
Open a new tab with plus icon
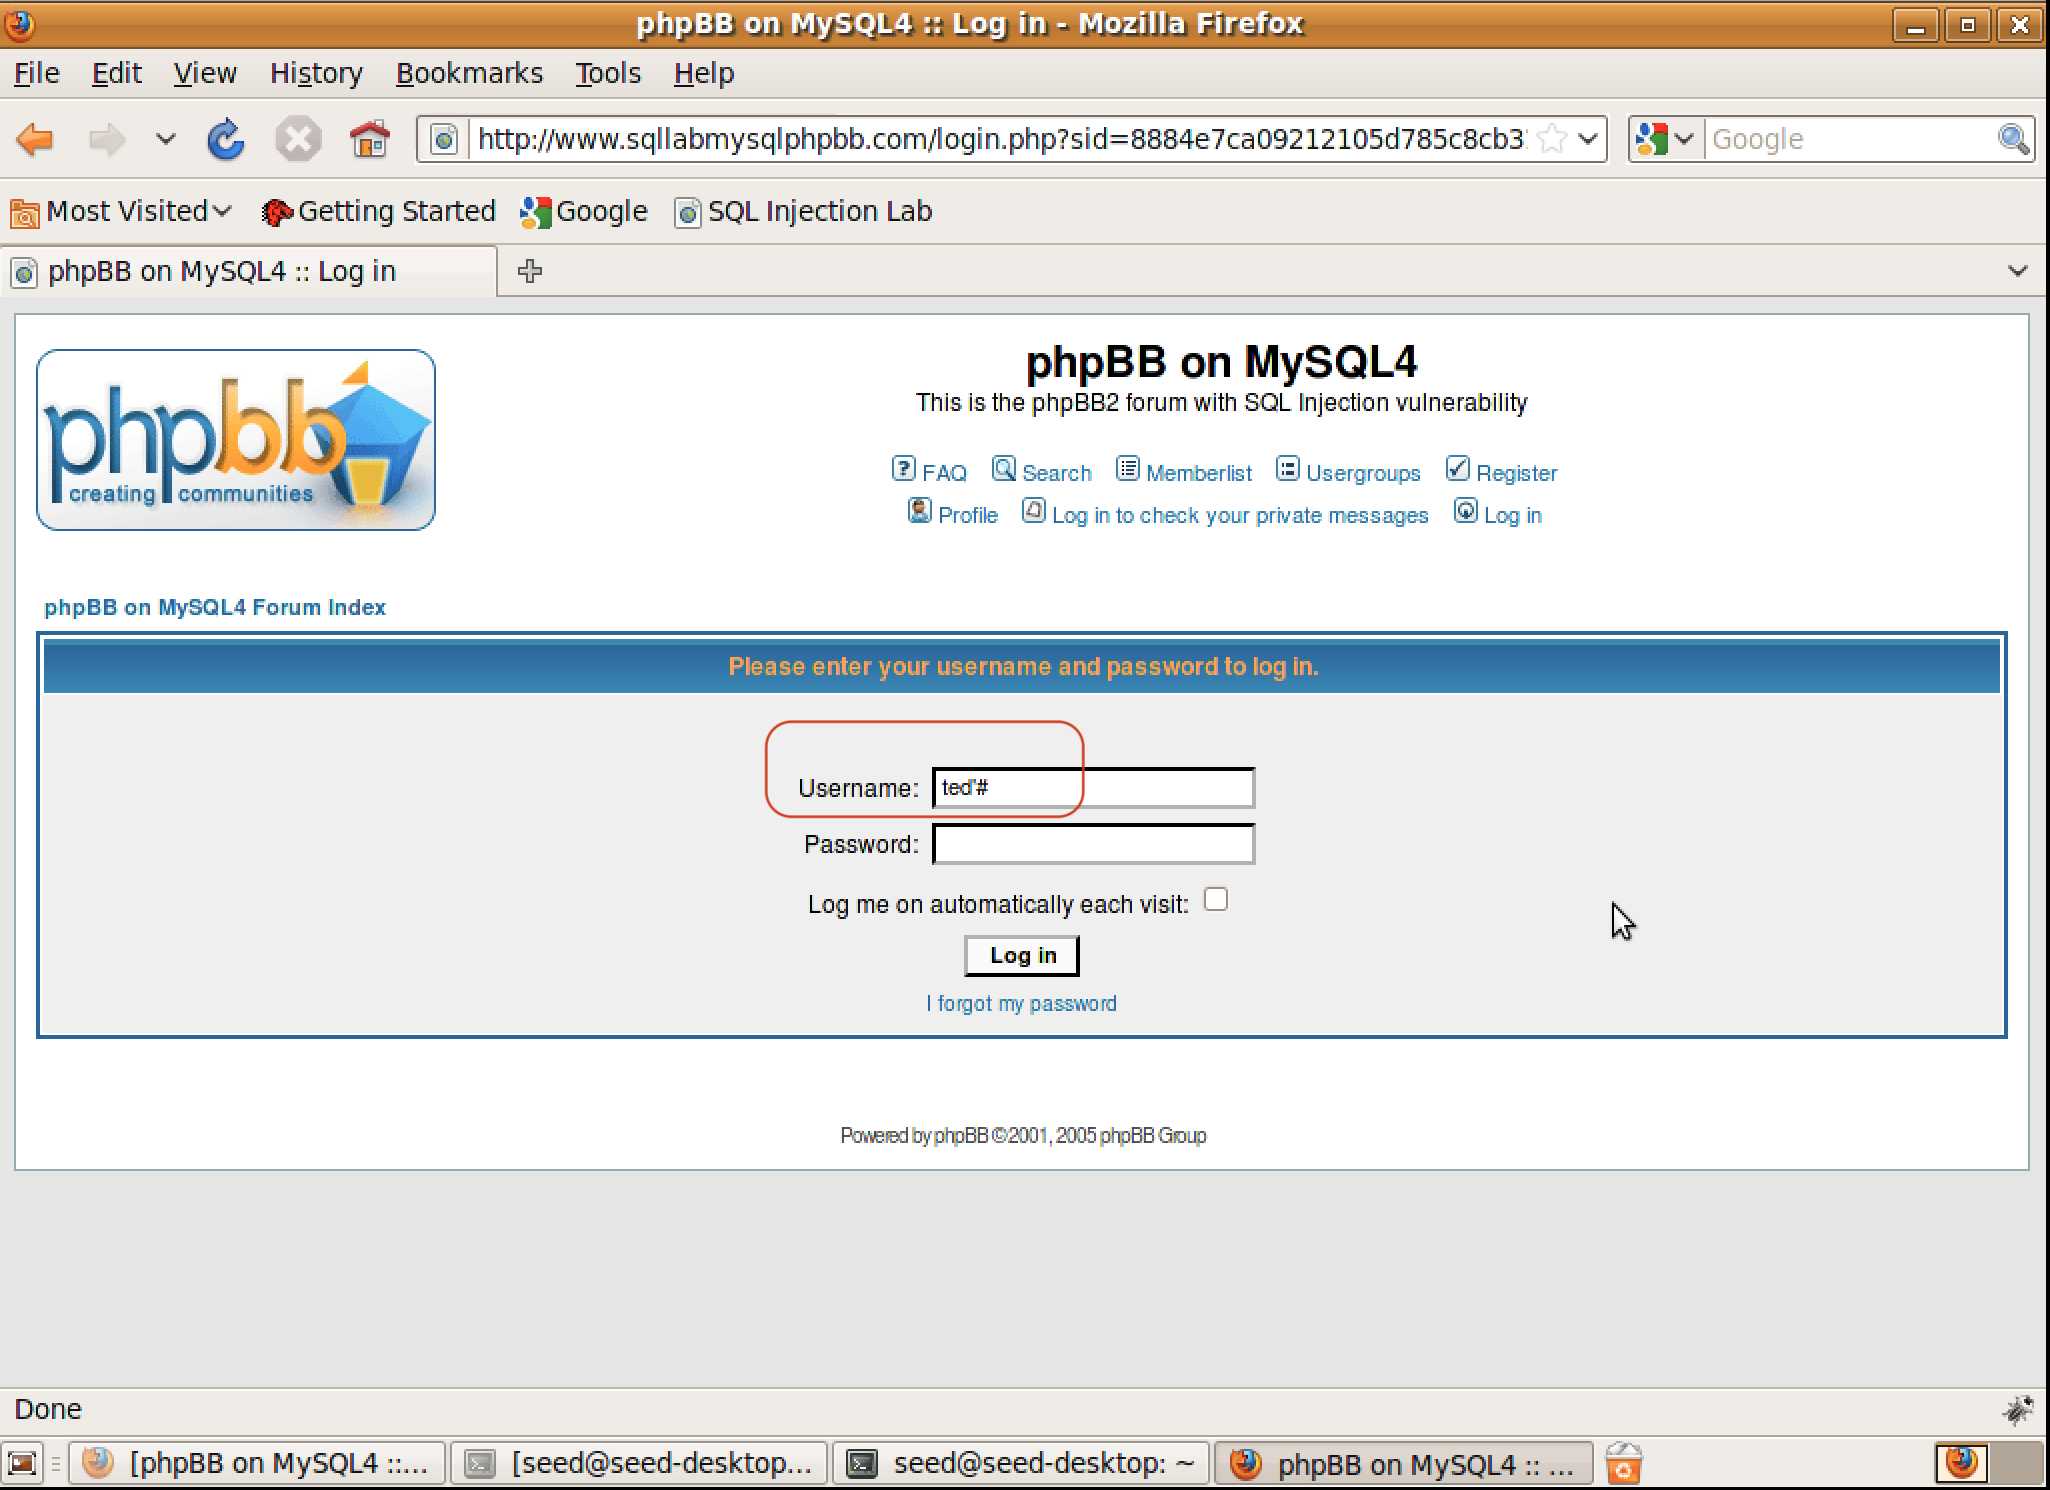530,271
